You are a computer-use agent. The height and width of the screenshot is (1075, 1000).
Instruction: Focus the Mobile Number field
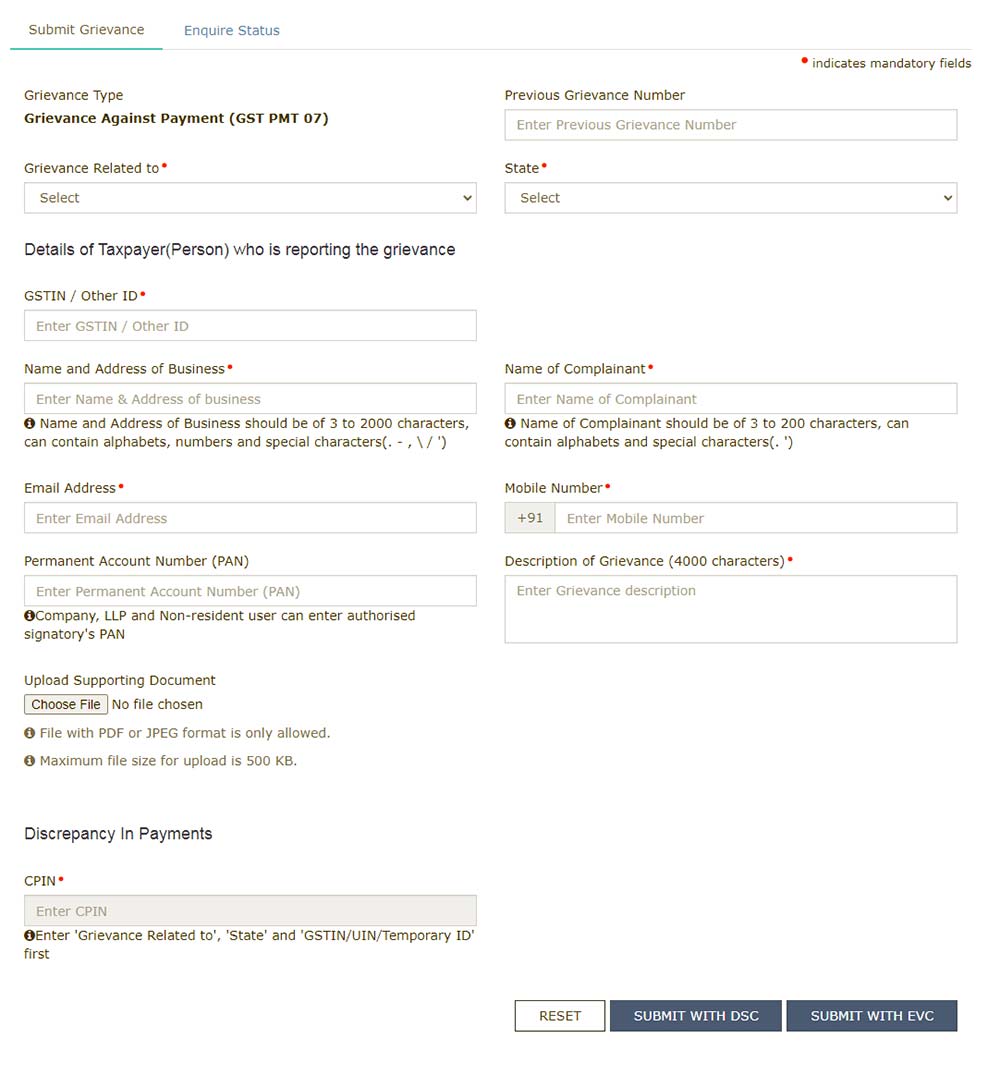pos(755,518)
